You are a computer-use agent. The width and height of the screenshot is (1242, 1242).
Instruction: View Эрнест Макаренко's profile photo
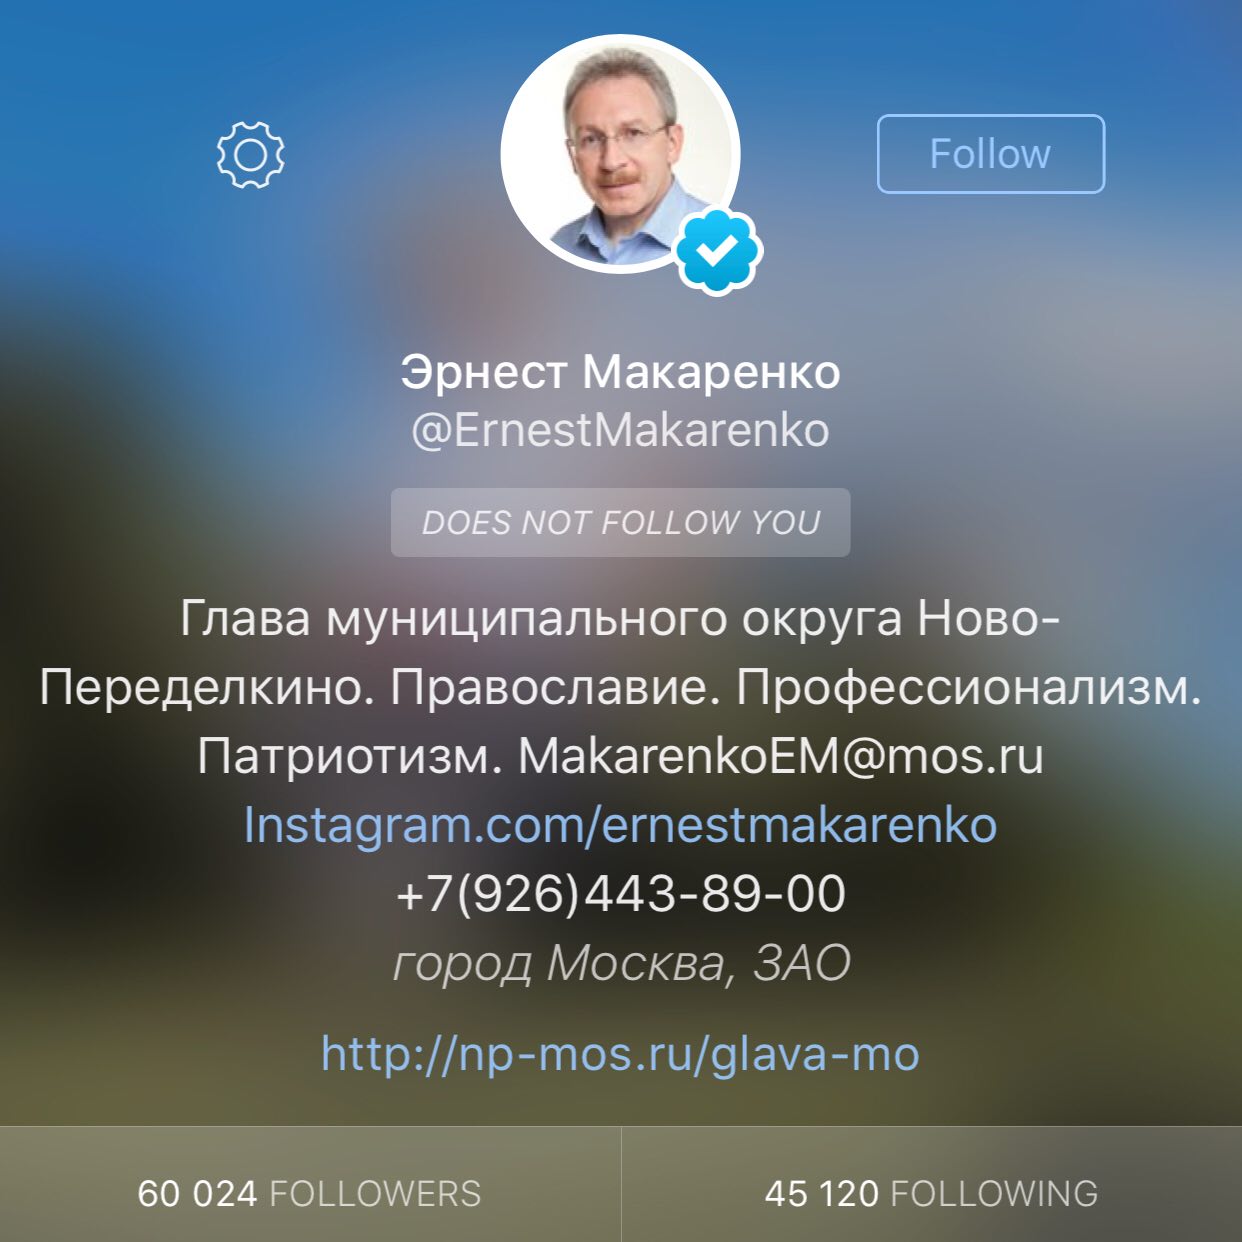coord(620,153)
